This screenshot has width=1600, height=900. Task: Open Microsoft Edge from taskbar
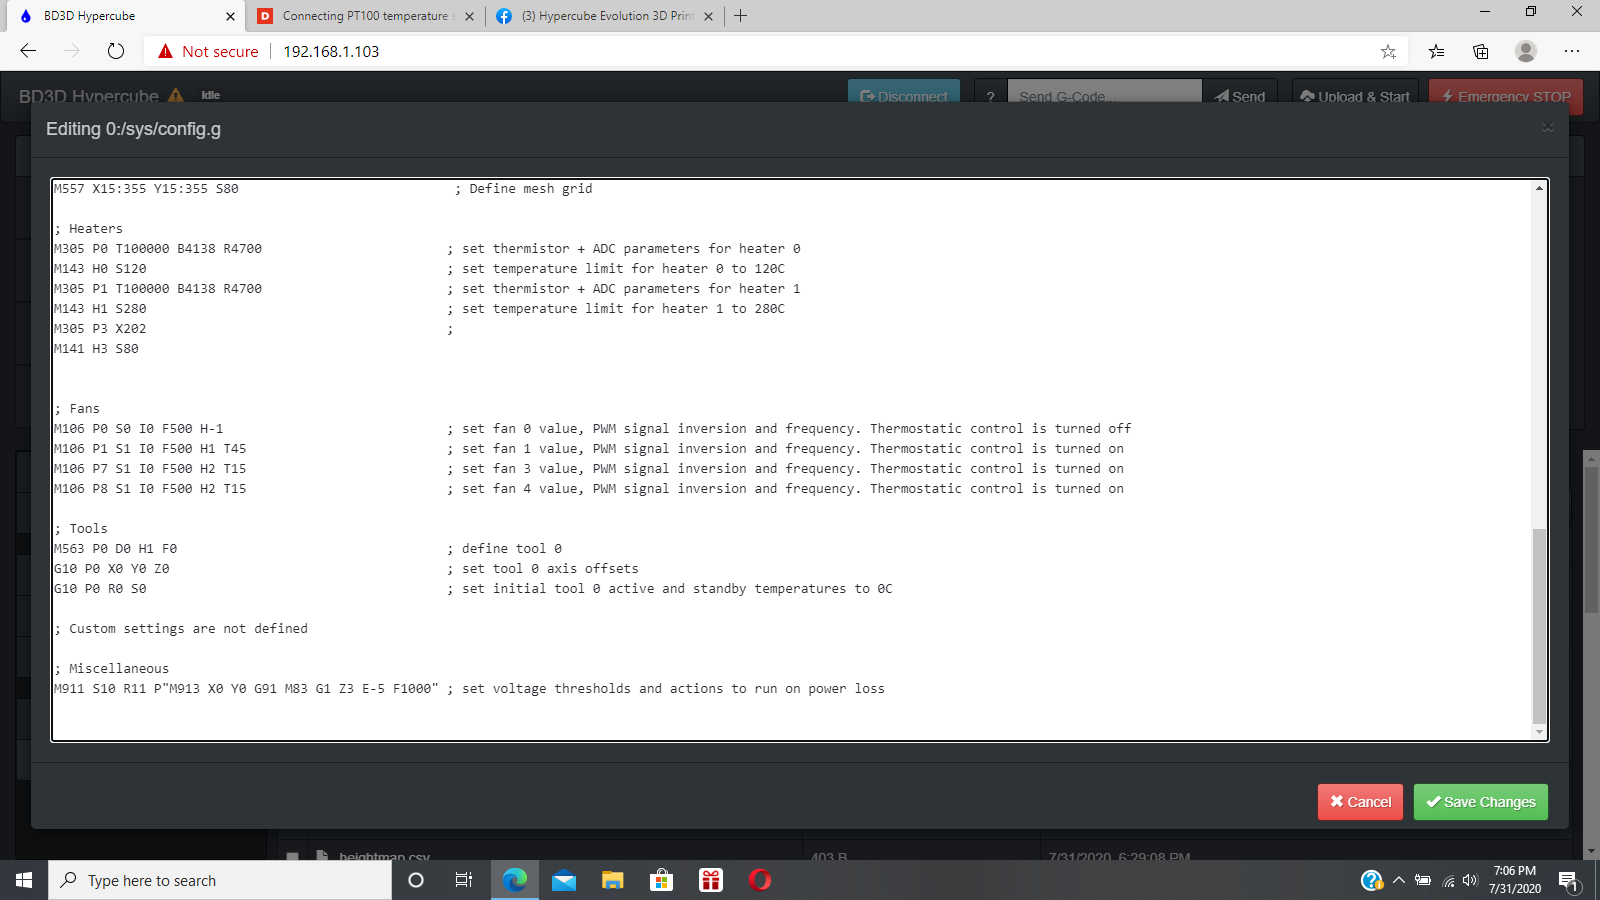pos(514,880)
